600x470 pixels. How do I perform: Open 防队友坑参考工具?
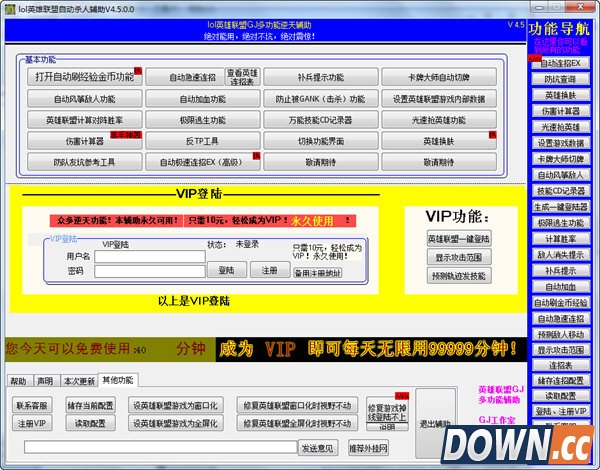click(85, 162)
